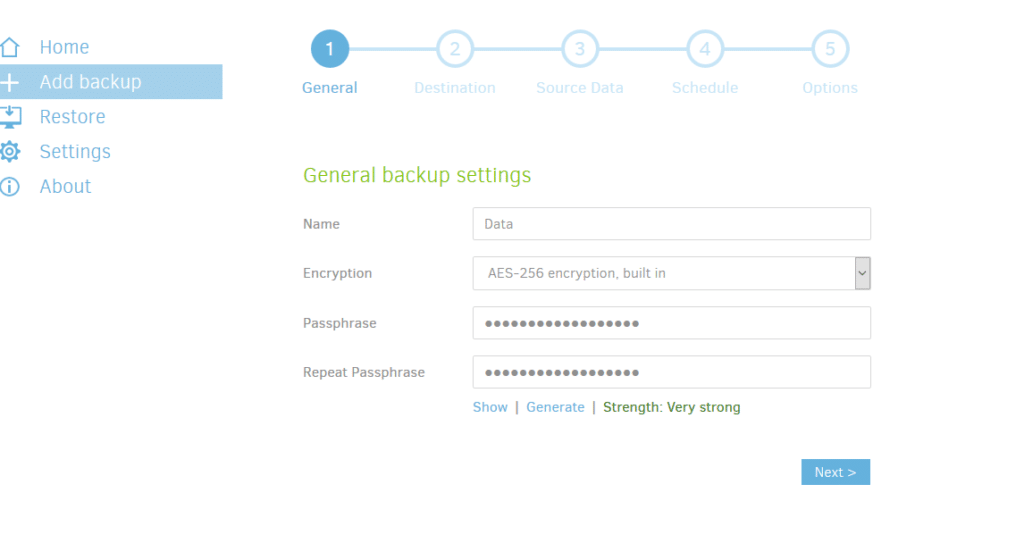Click the Settings gear icon
This screenshot has width=1024, height=543.
(10, 152)
